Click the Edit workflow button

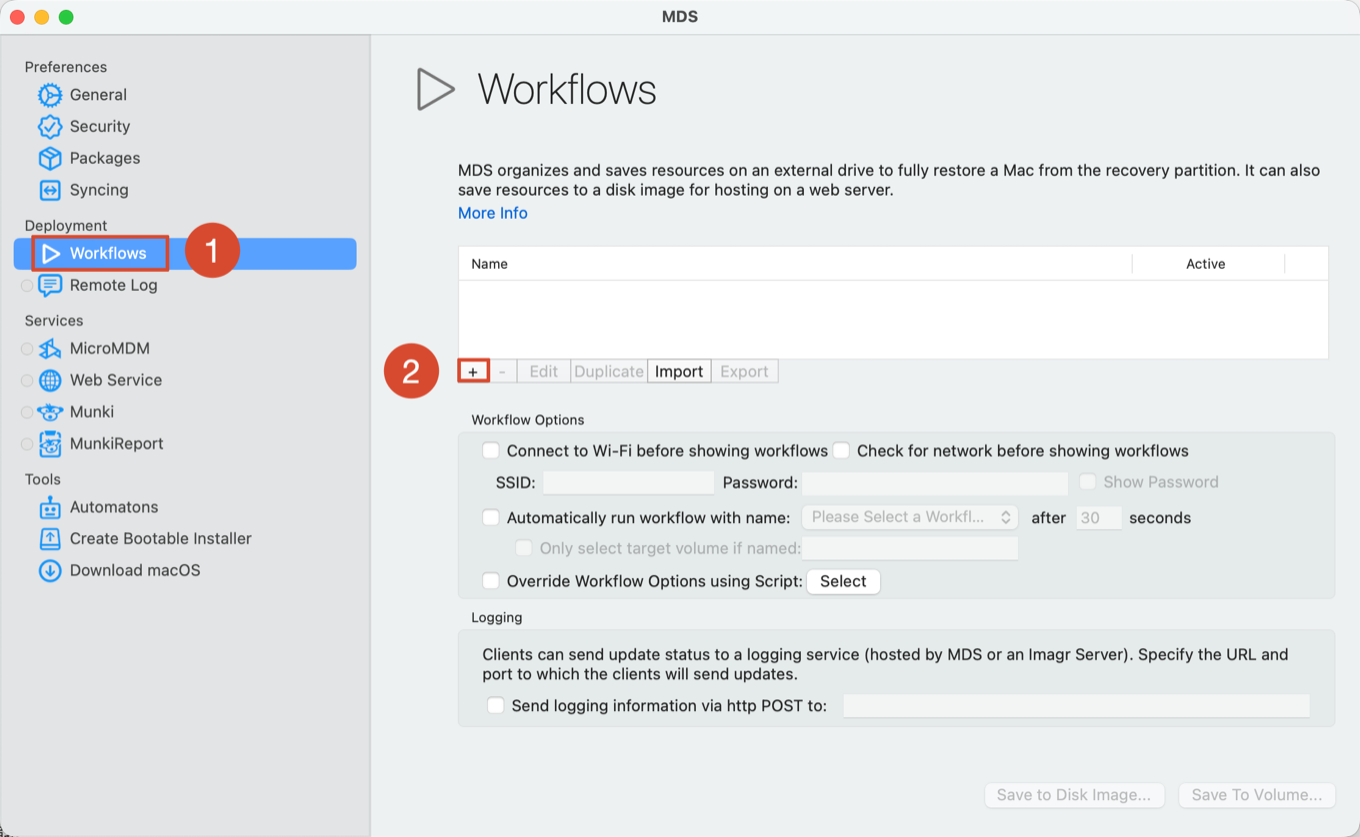[543, 371]
